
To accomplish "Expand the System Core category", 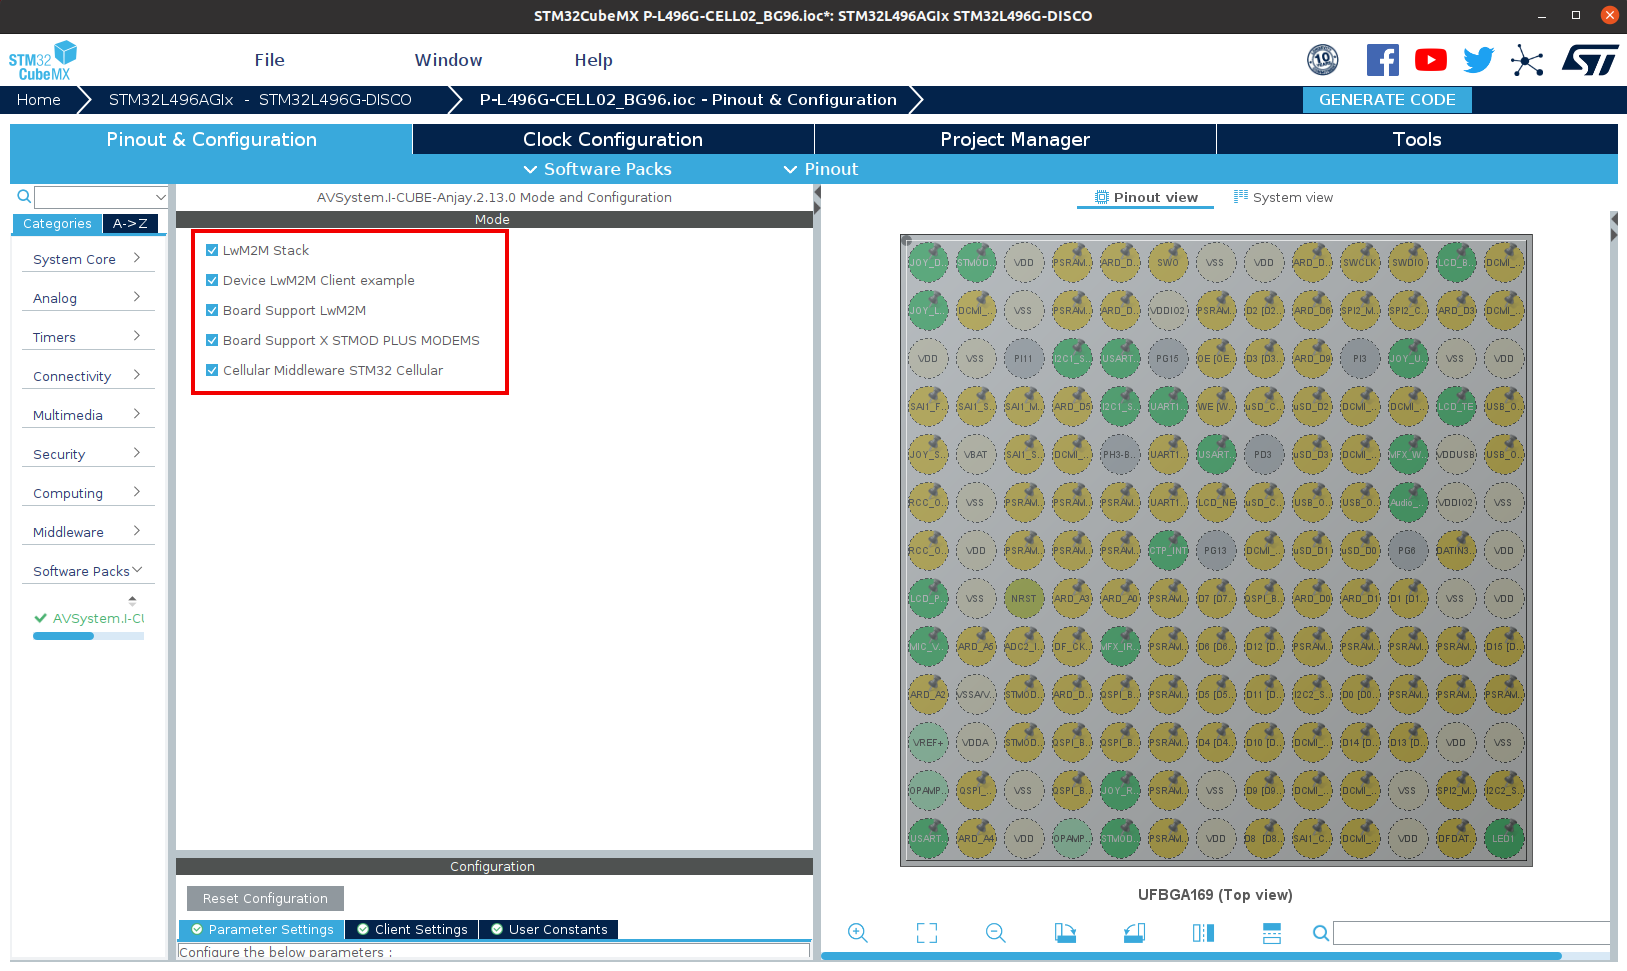I will pyautogui.click(x=88, y=259).
